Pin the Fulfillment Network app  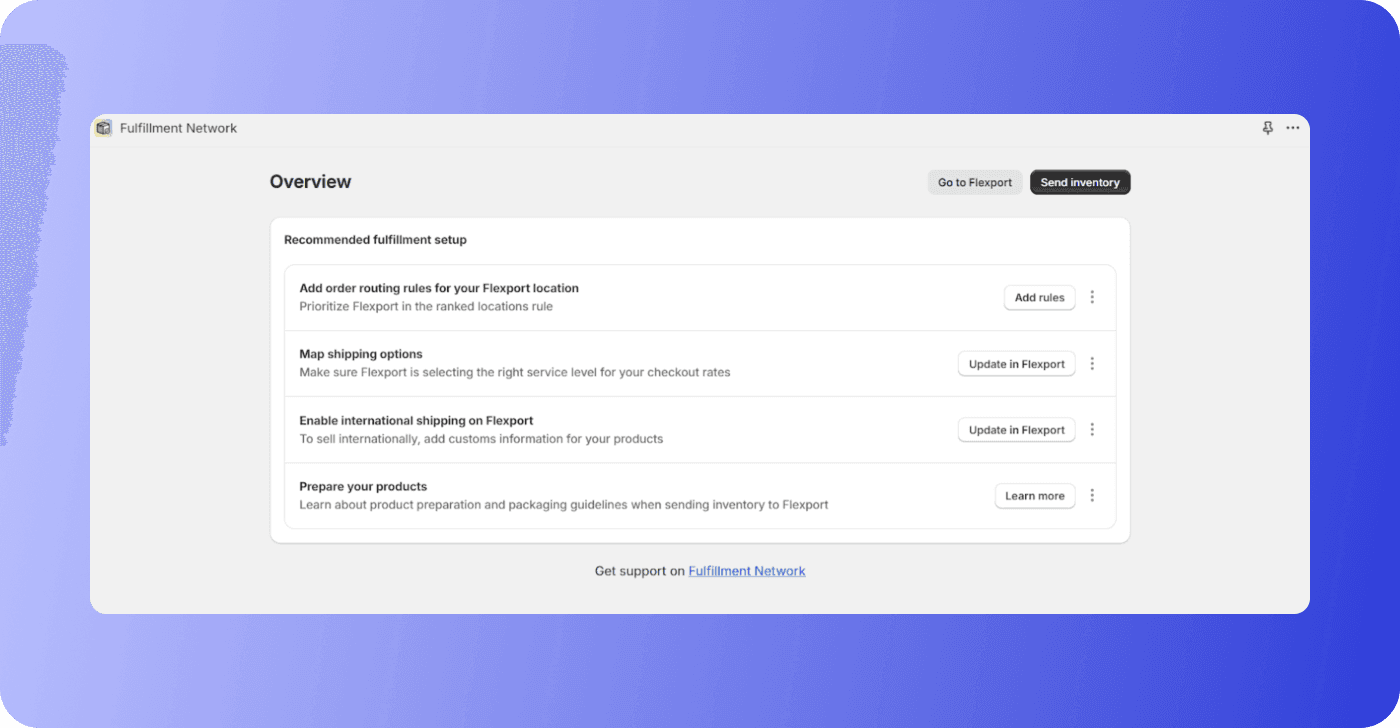tap(1267, 128)
